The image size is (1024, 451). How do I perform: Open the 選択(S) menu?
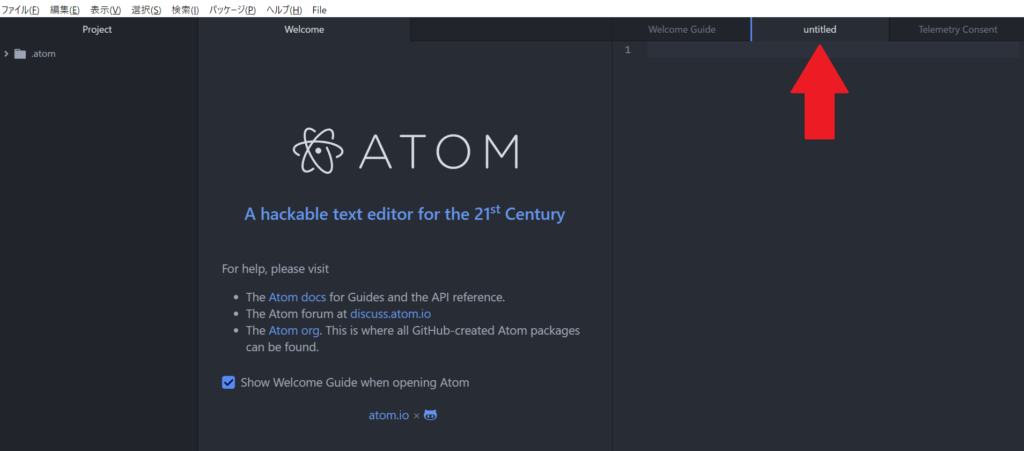[x=146, y=10]
